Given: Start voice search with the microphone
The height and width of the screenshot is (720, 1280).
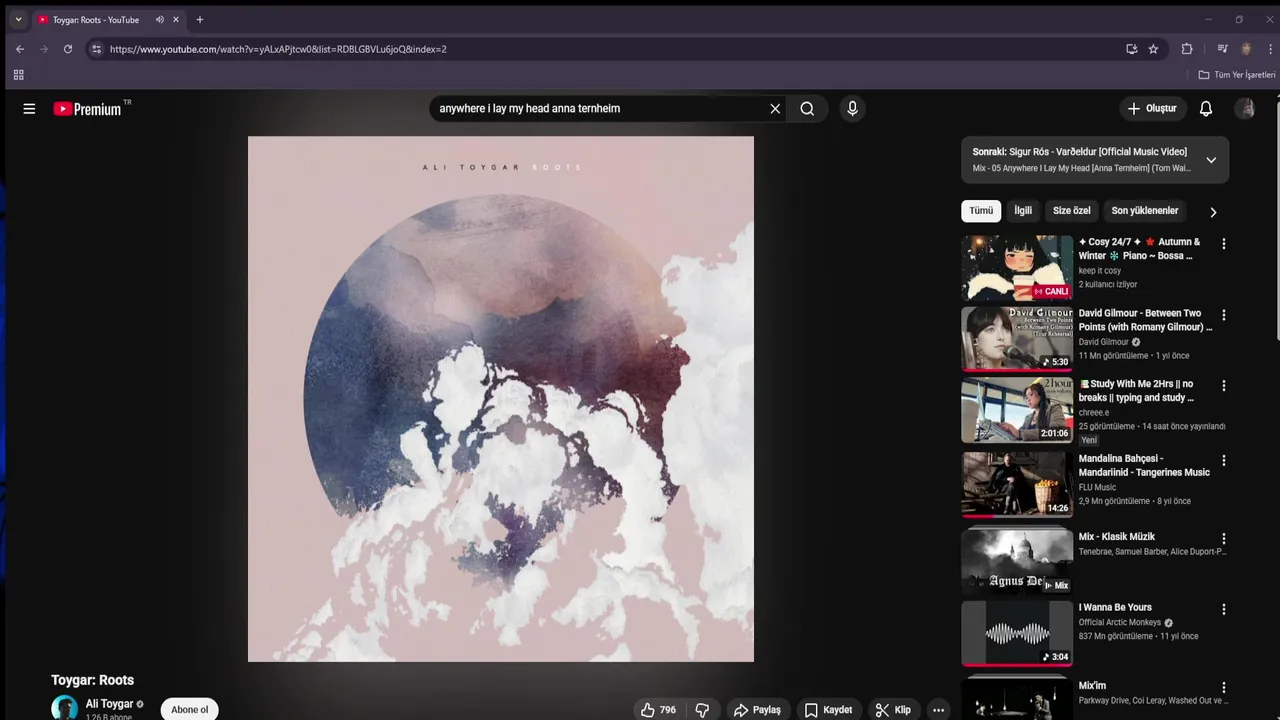Looking at the screenshot, I should click(x=852, y=109).
